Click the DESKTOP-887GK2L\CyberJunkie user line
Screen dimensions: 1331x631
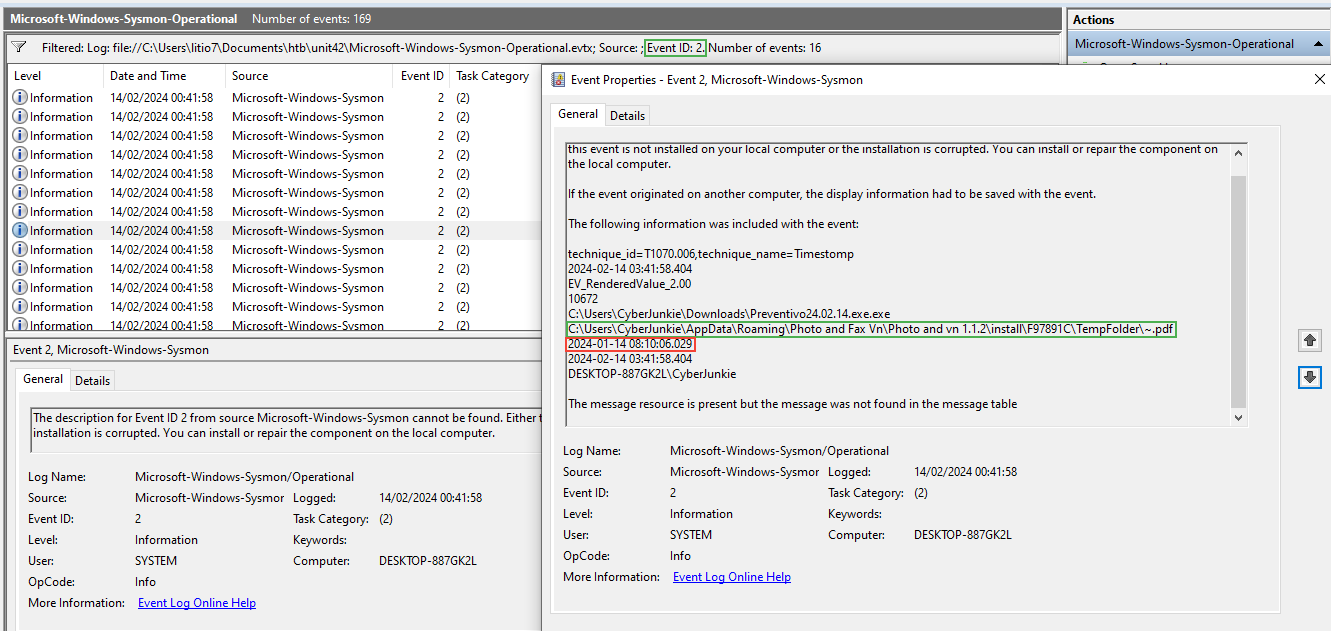point(652,374)
